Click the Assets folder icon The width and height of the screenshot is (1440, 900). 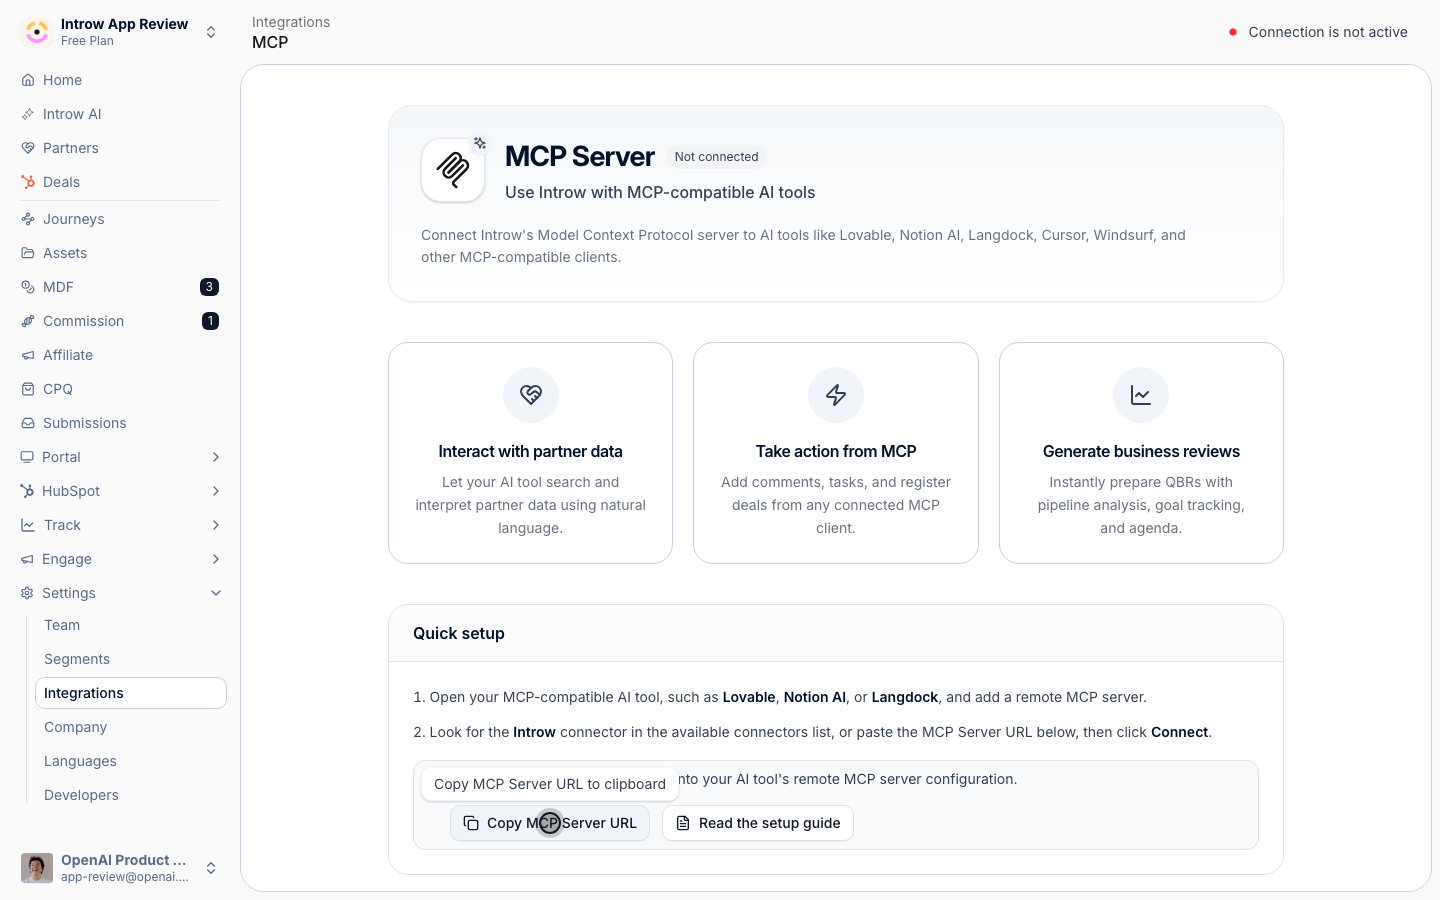tap(28, 253)
